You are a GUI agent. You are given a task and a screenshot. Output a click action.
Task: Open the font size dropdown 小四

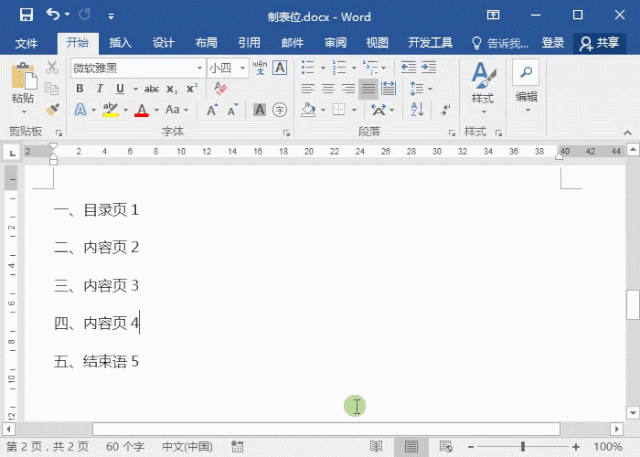pos(228,68)
